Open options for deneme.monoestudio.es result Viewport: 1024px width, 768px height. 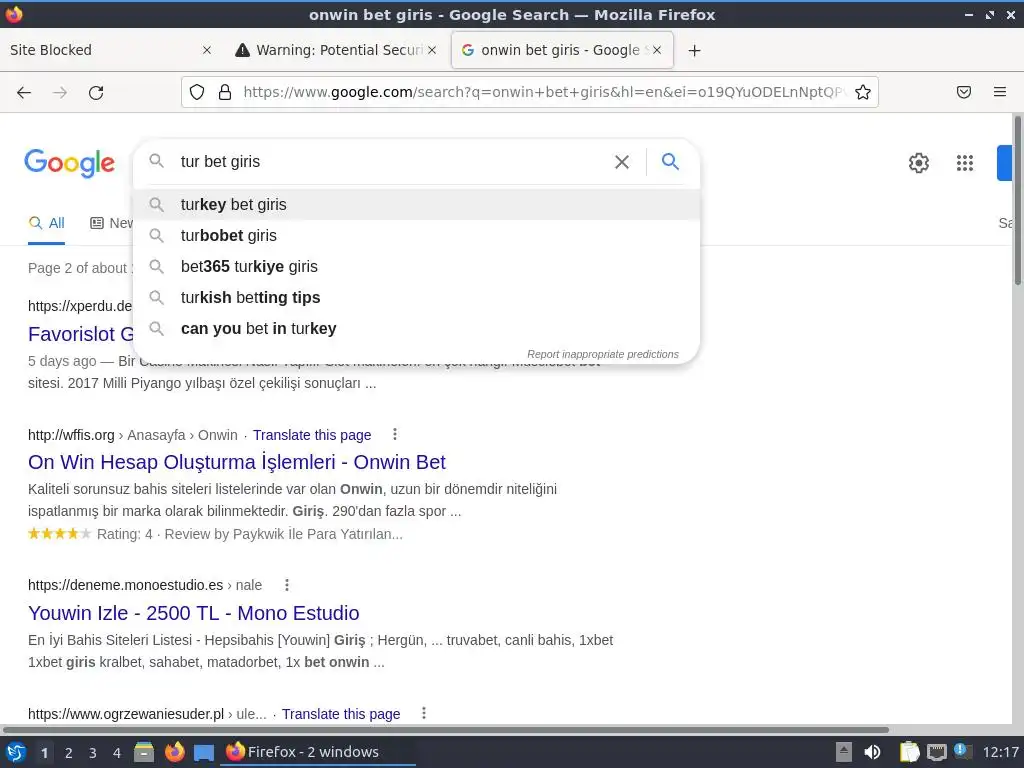click(286, 584)
